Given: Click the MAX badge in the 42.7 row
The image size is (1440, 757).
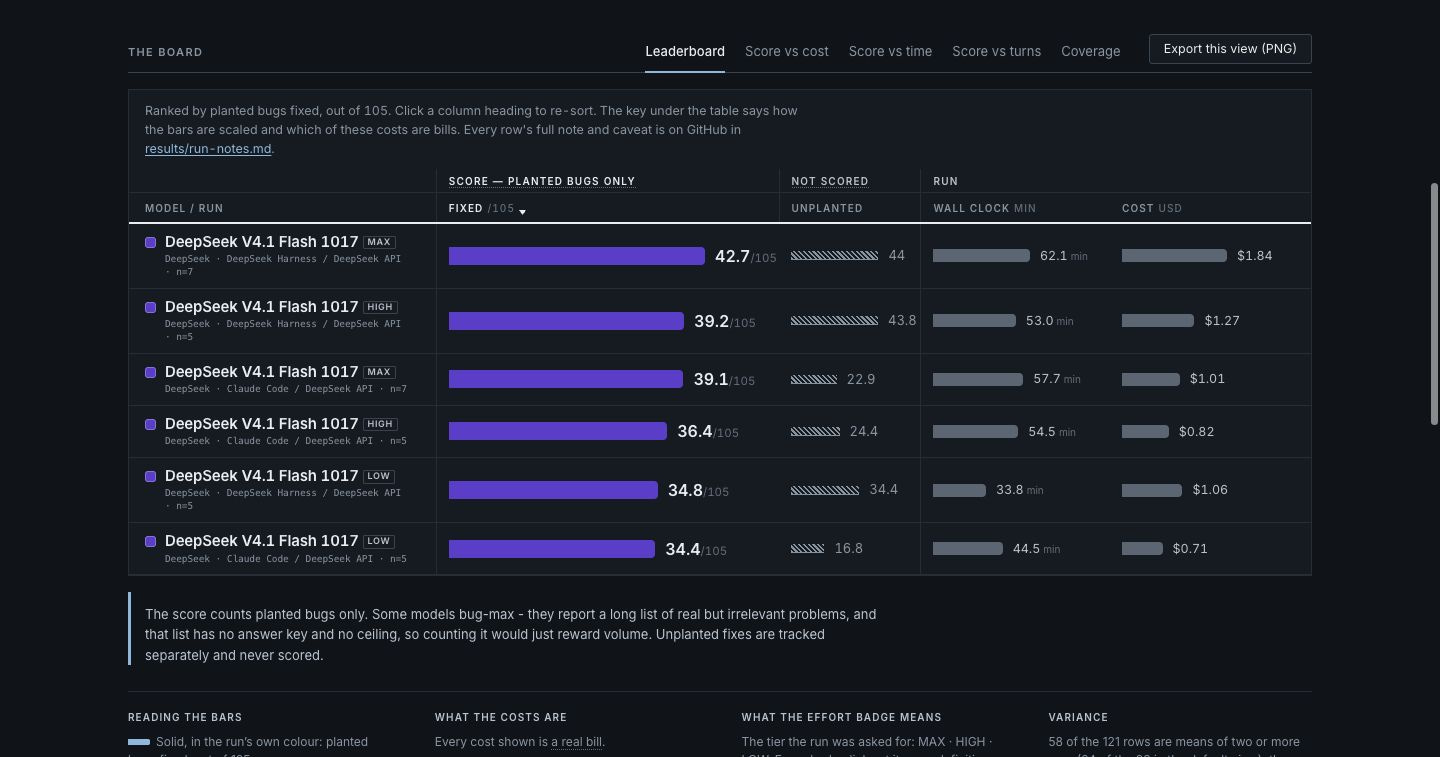Looking at the screenshot, I should (379, 242).
